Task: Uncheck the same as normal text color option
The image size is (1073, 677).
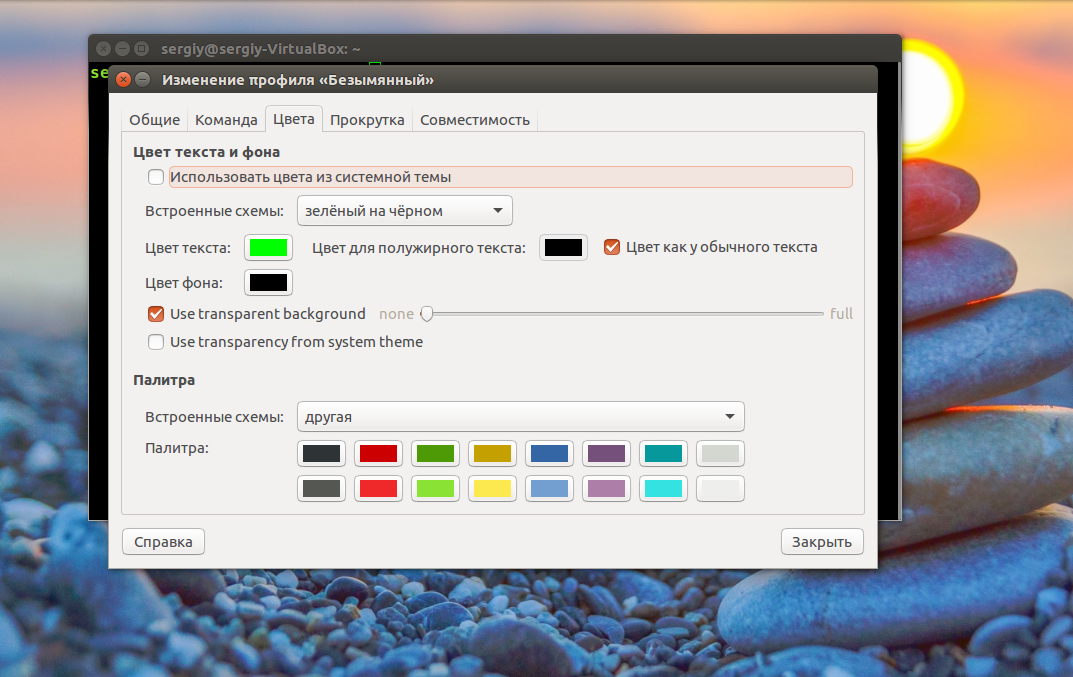Action: click(x=612, y=247)
